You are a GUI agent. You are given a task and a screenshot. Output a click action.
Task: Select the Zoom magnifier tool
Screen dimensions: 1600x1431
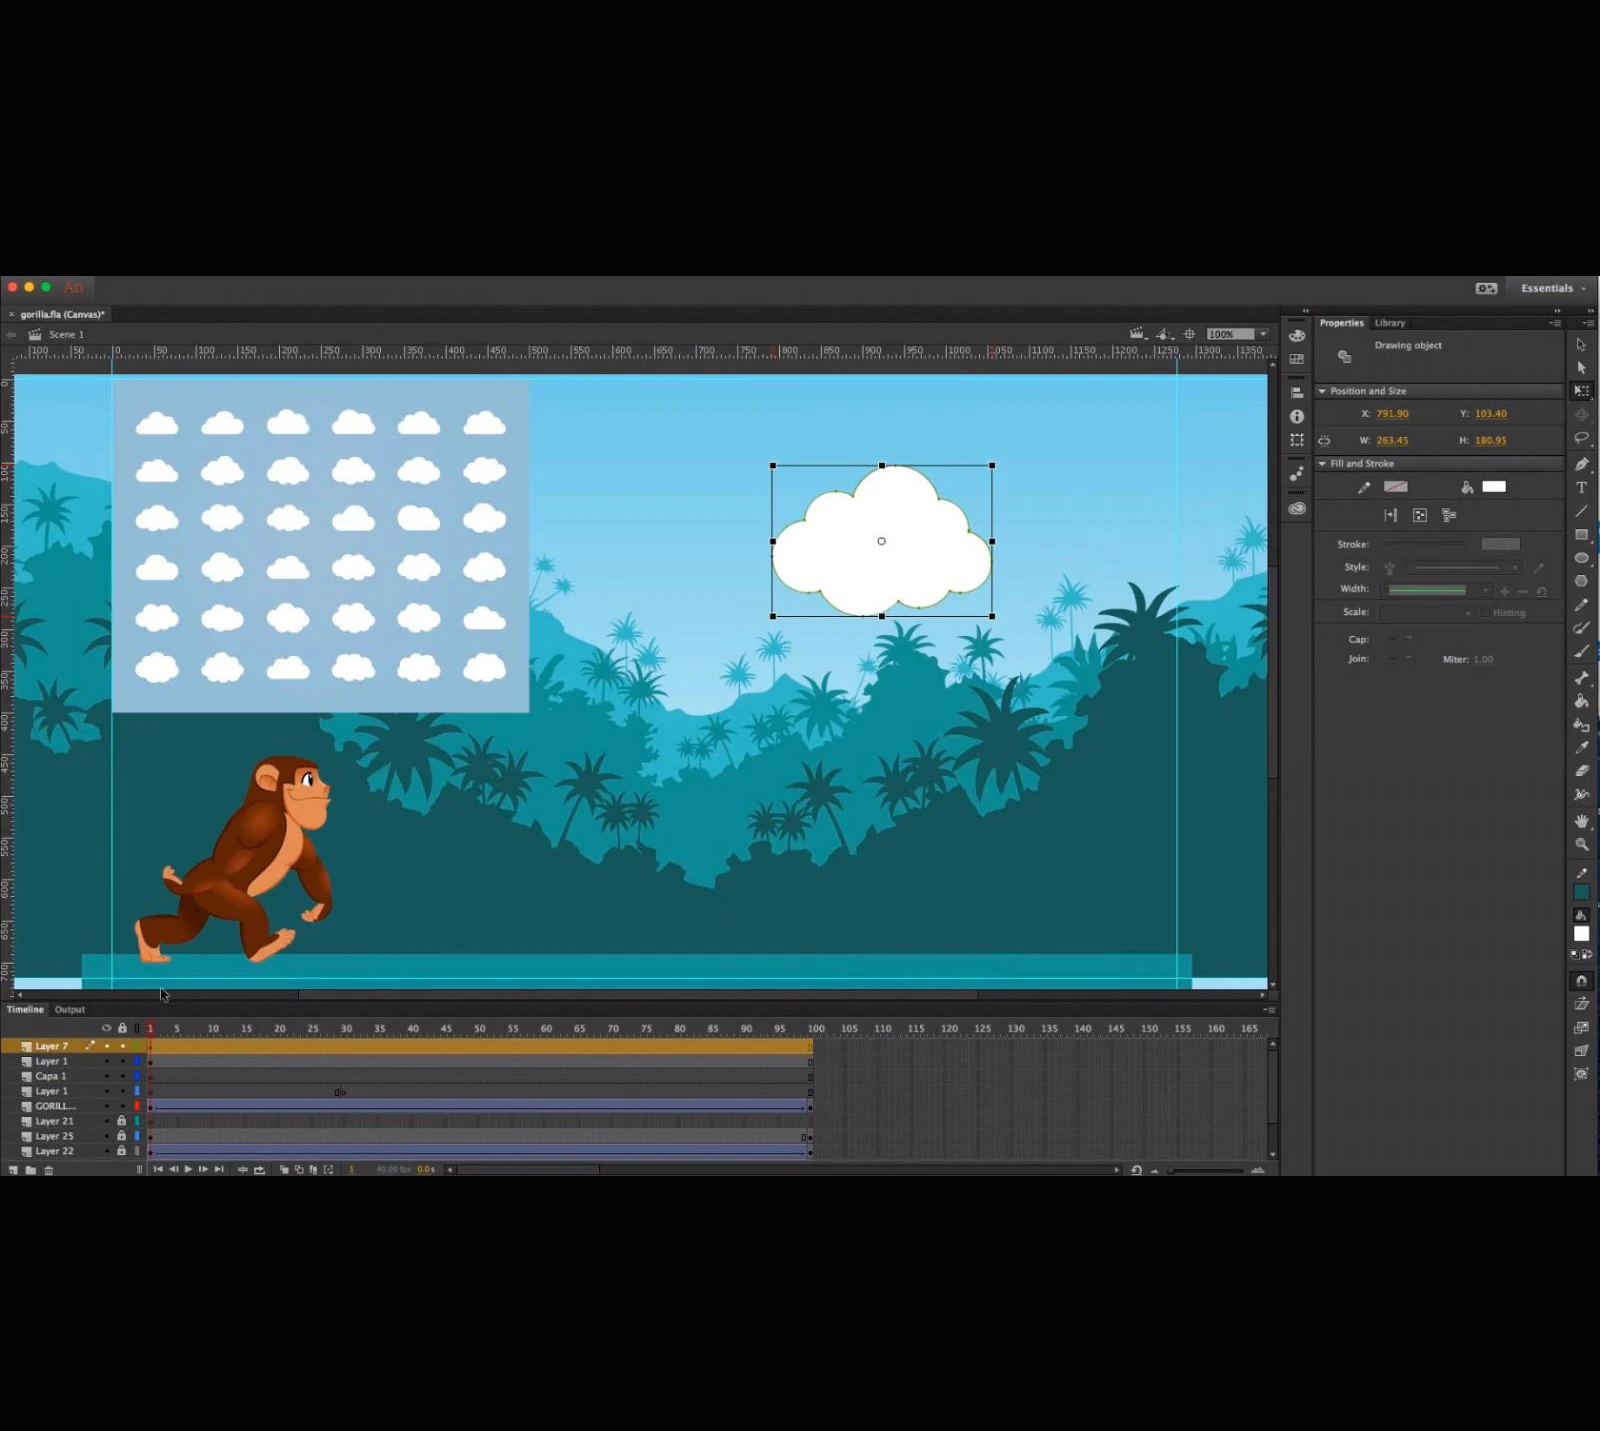(x=1581, y=845)
